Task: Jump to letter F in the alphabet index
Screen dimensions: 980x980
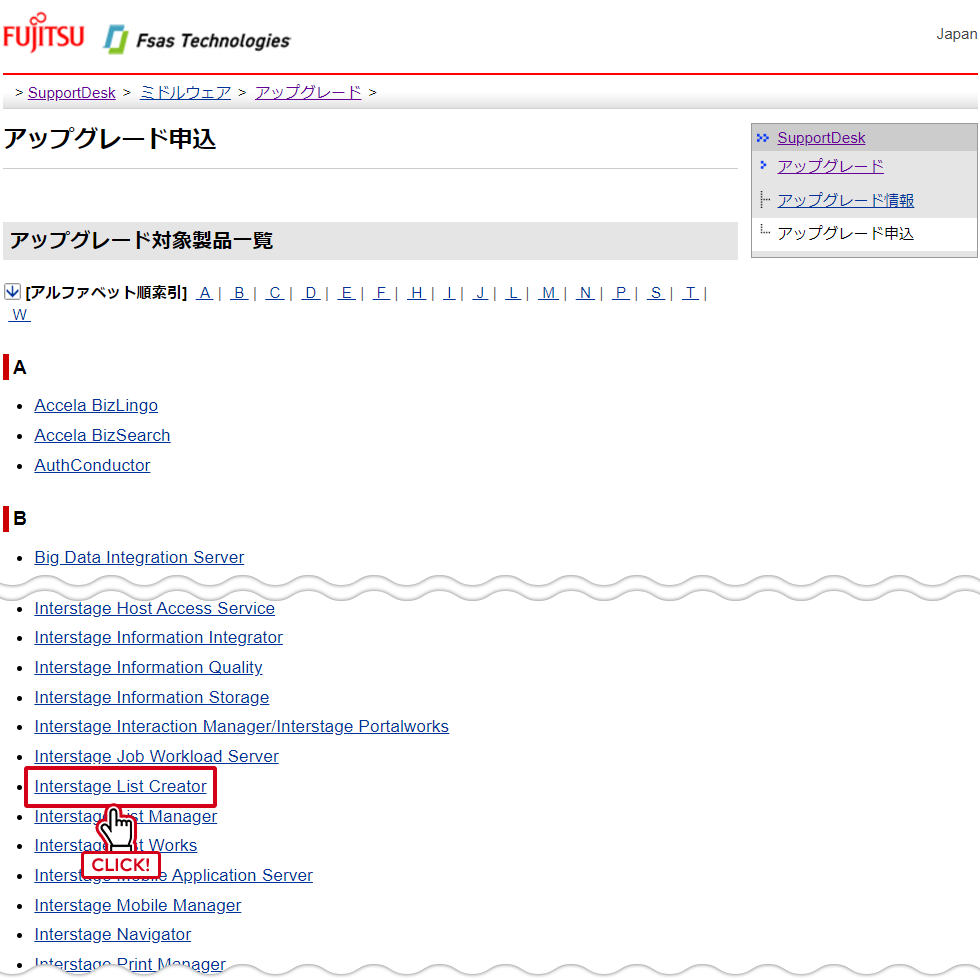Action: [381, 292]
